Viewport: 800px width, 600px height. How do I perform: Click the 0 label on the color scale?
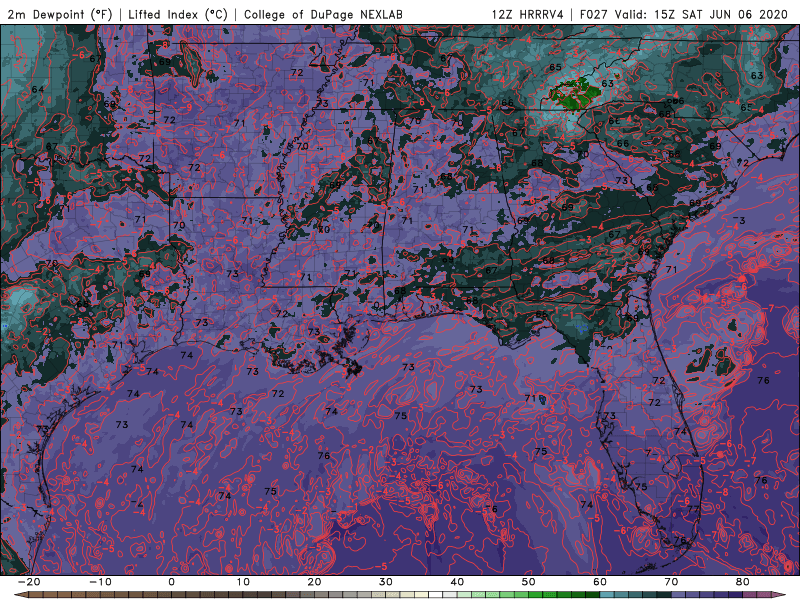(171, 582)
